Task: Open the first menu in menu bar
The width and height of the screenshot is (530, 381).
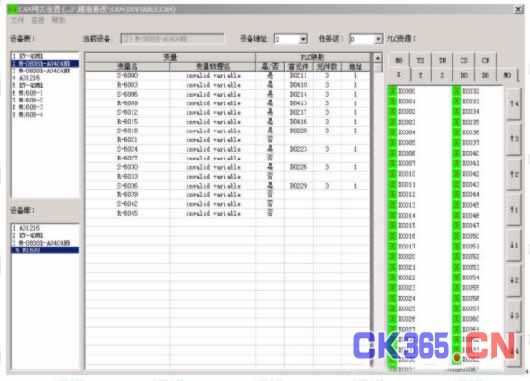Action: tap(17, 20)
